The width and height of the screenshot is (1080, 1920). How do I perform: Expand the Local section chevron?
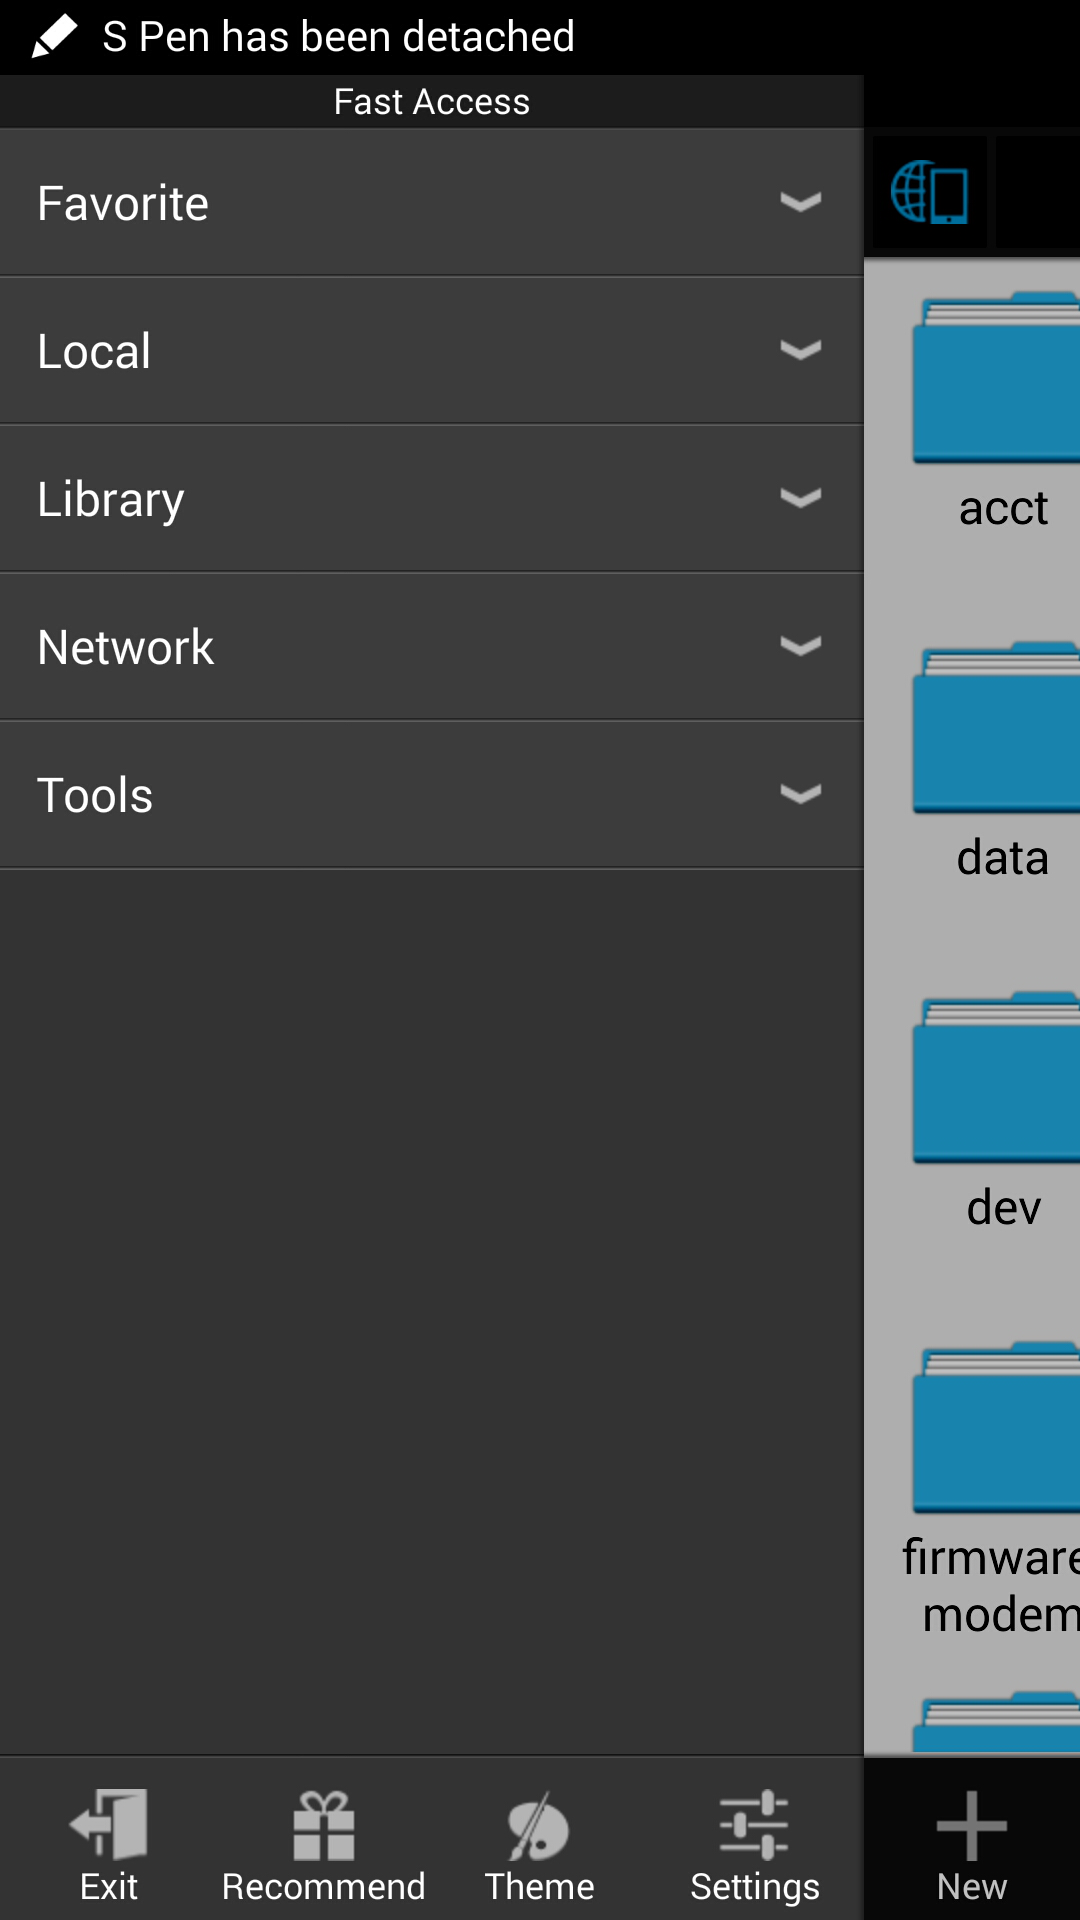801,350
